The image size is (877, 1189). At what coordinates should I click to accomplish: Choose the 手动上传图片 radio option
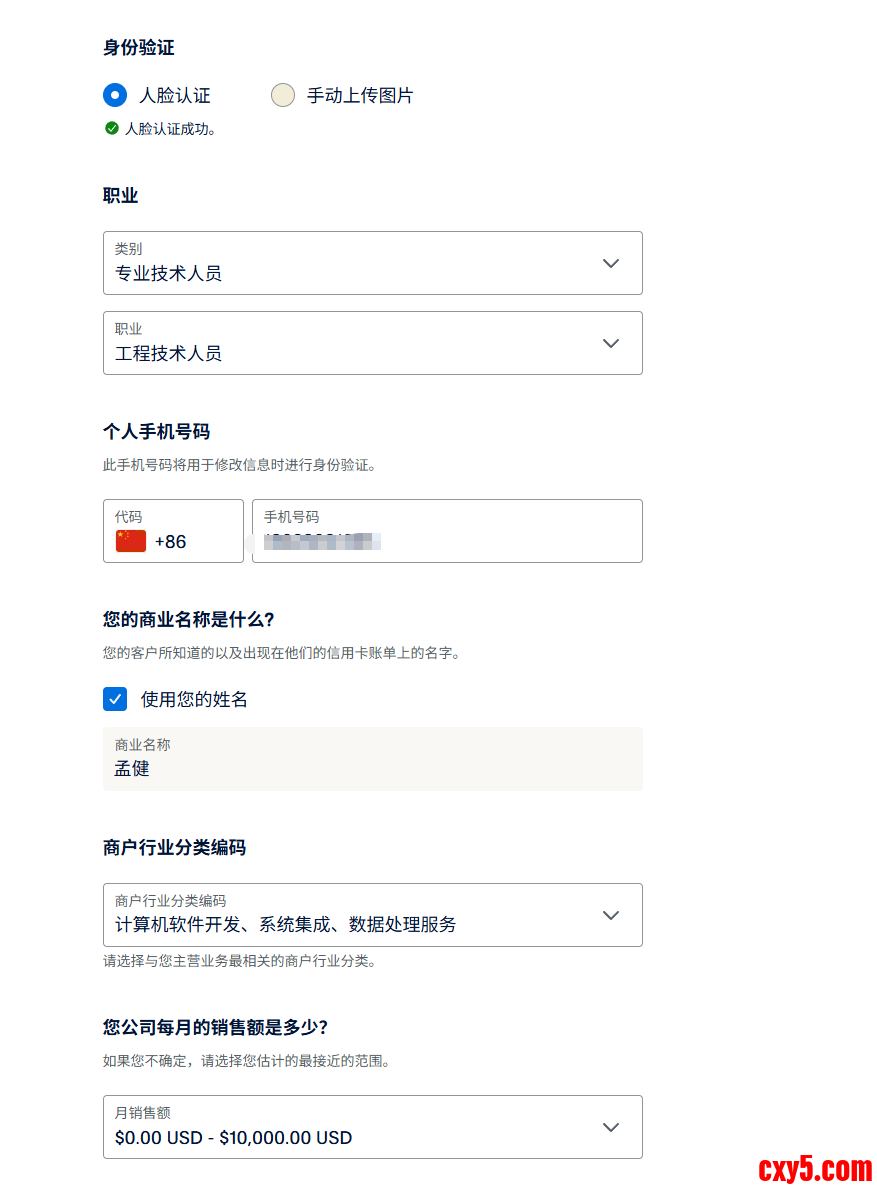[283, 96]
